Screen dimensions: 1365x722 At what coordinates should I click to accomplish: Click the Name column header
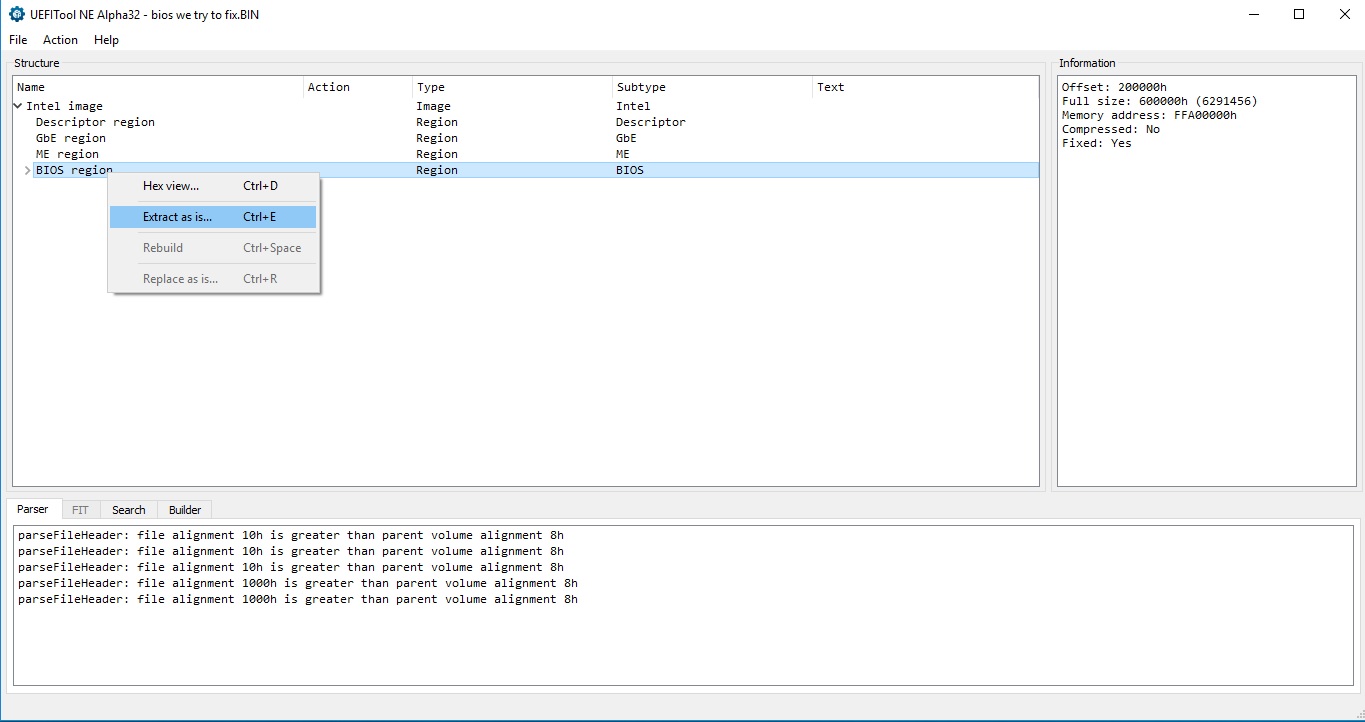(x=158, y=87)
